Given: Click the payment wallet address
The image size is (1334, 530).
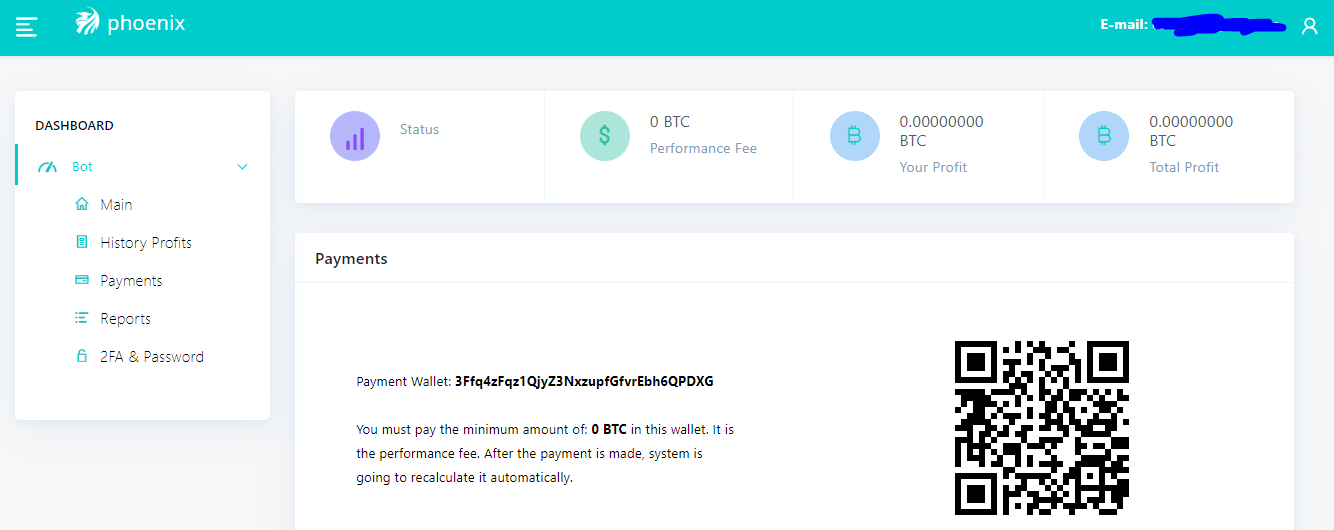Looking at the screenshot, I should pyautogui.click(x=584, y=381).
